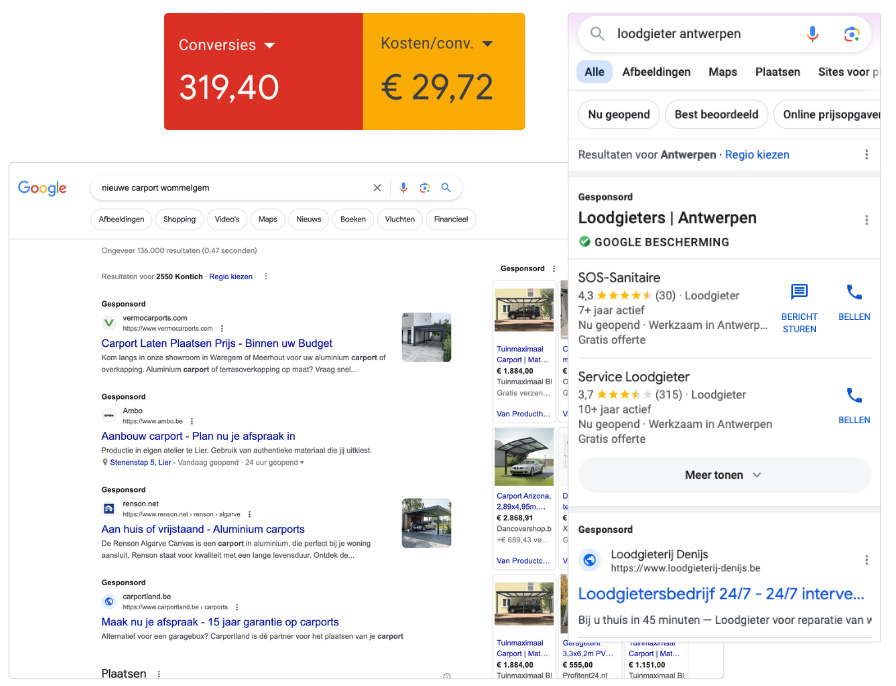
Task: Click the Bellen phone icon for SOS-Sanitaire
Action: (x=854, y=293)
